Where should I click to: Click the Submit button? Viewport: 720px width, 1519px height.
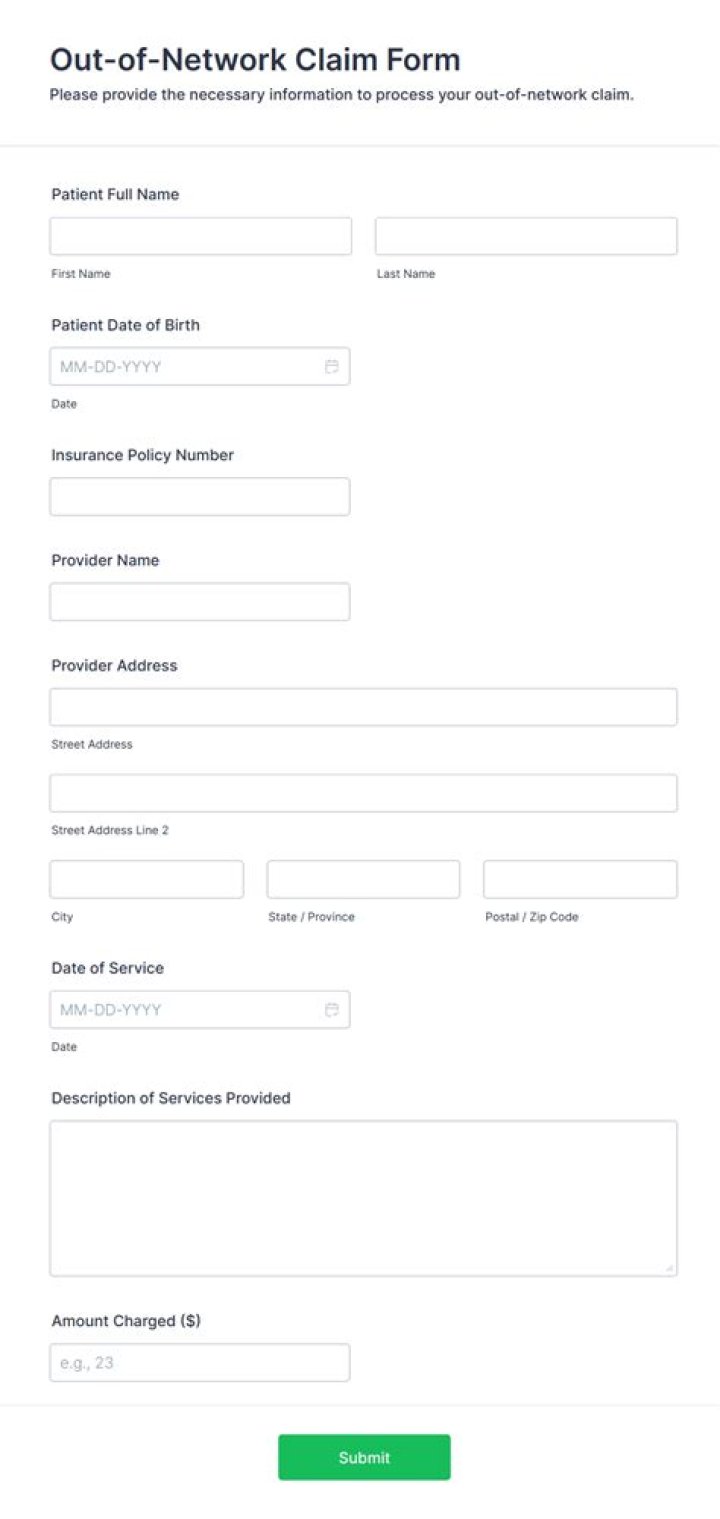click(363, 1457)
